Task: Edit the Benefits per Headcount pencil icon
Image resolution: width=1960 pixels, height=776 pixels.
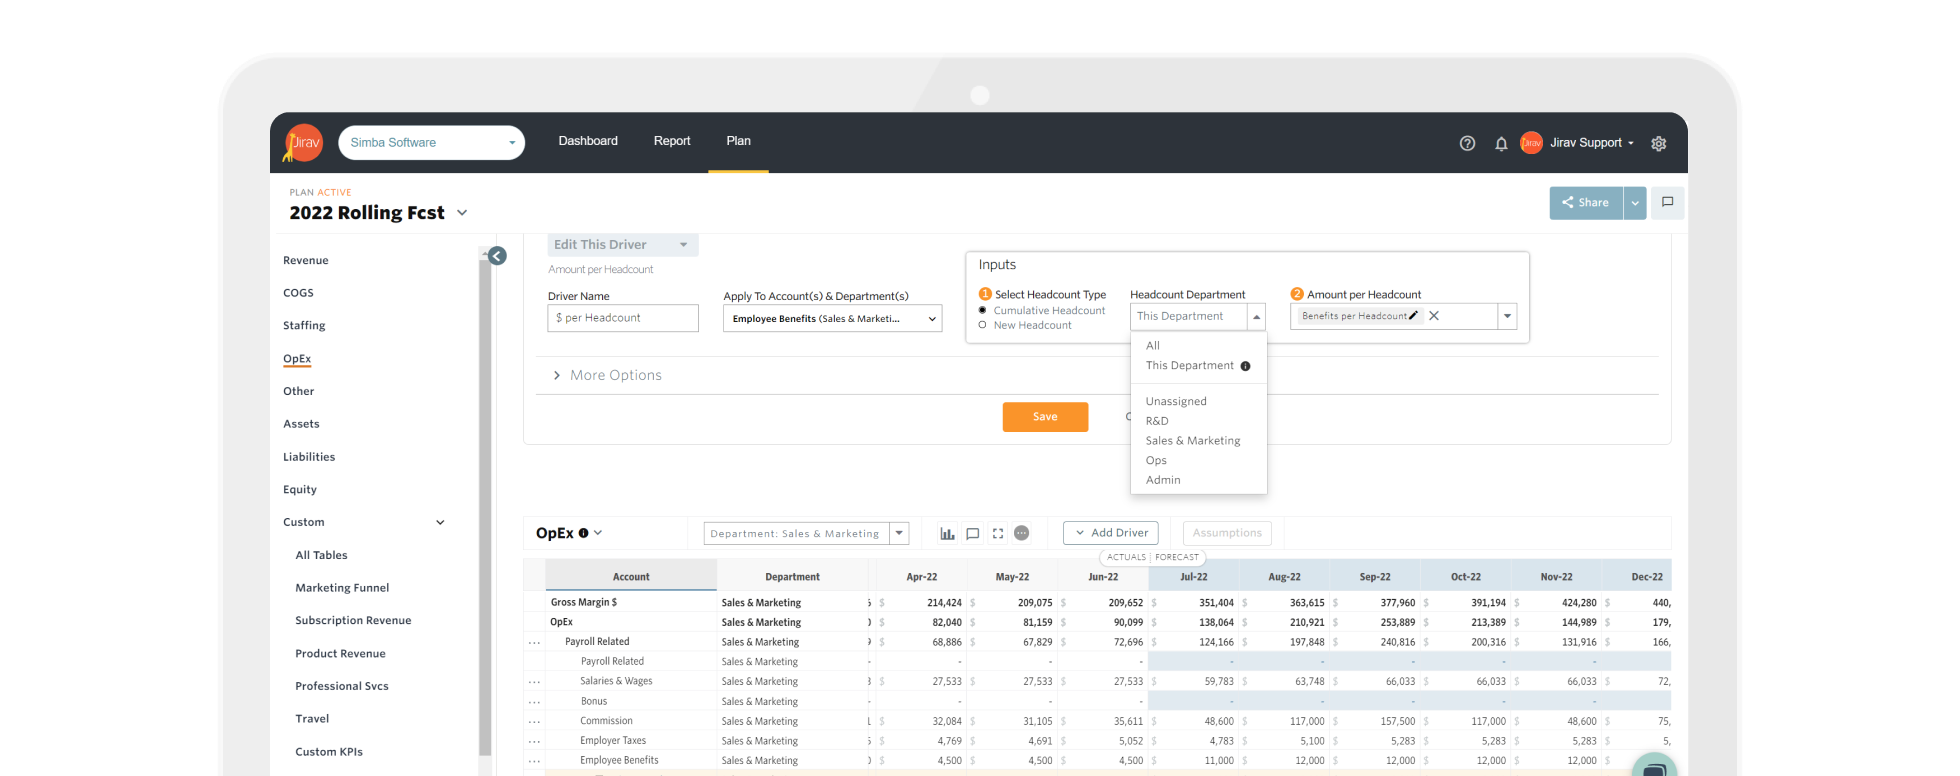Action: 1413,316
